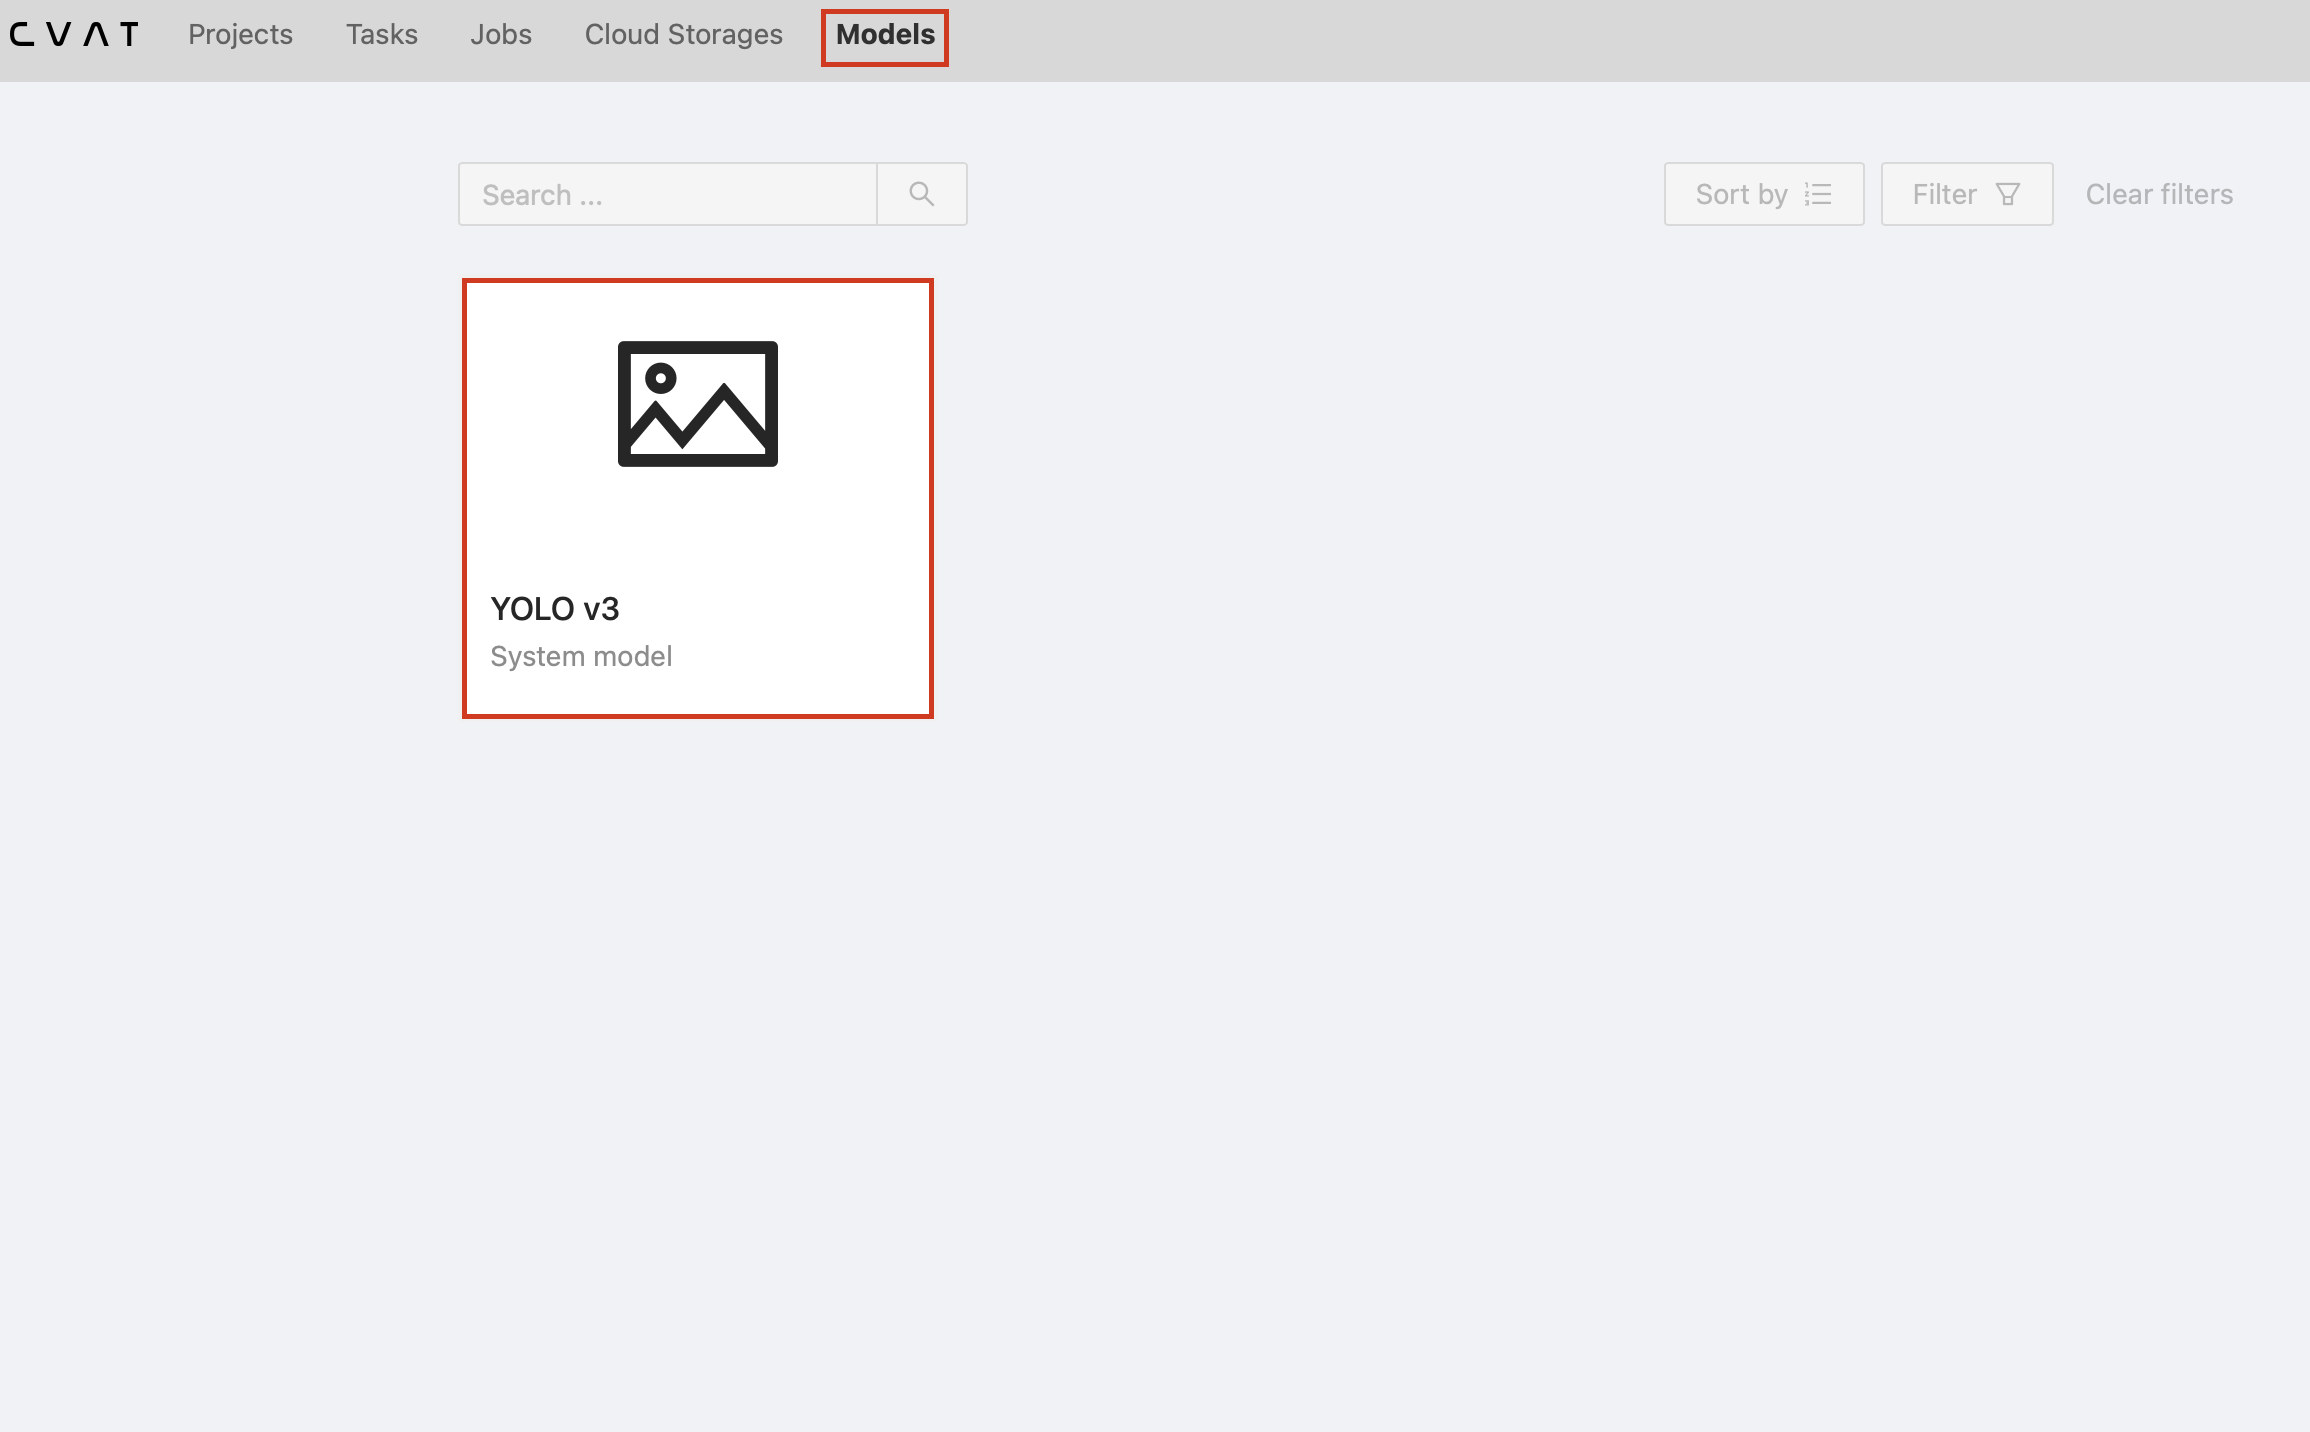Click the System model label
Image resolution: width=2310 pixels, height=1432 pixels.
click(x=580, y=656)
